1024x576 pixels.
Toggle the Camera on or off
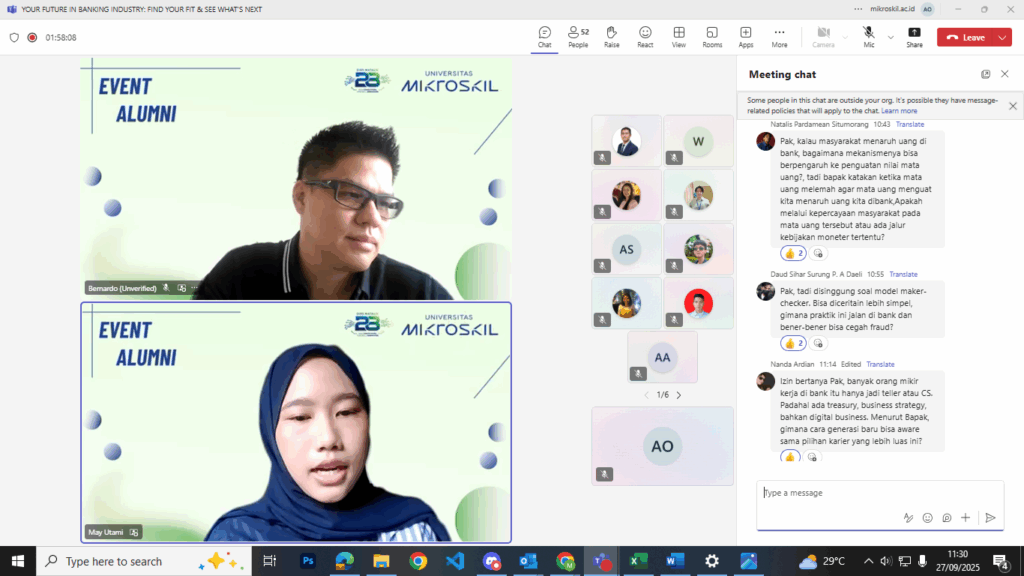tap(823, 37)
